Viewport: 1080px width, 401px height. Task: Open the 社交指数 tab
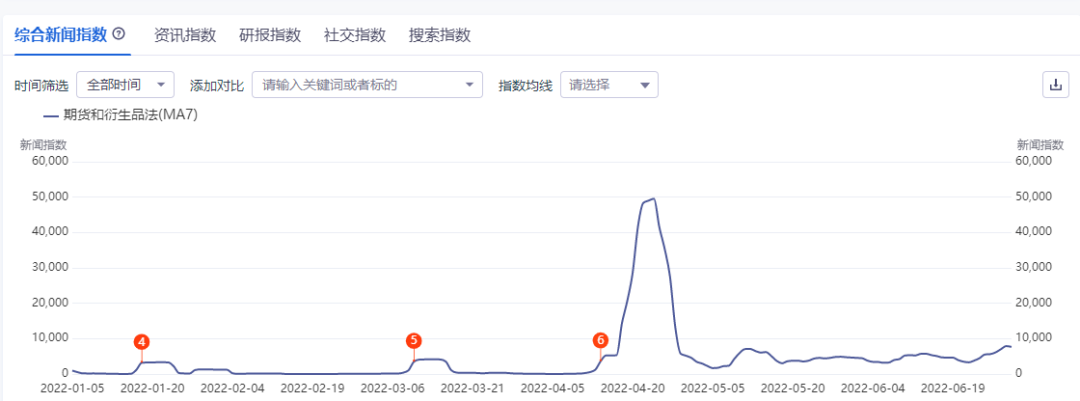[x=355, y=35]
